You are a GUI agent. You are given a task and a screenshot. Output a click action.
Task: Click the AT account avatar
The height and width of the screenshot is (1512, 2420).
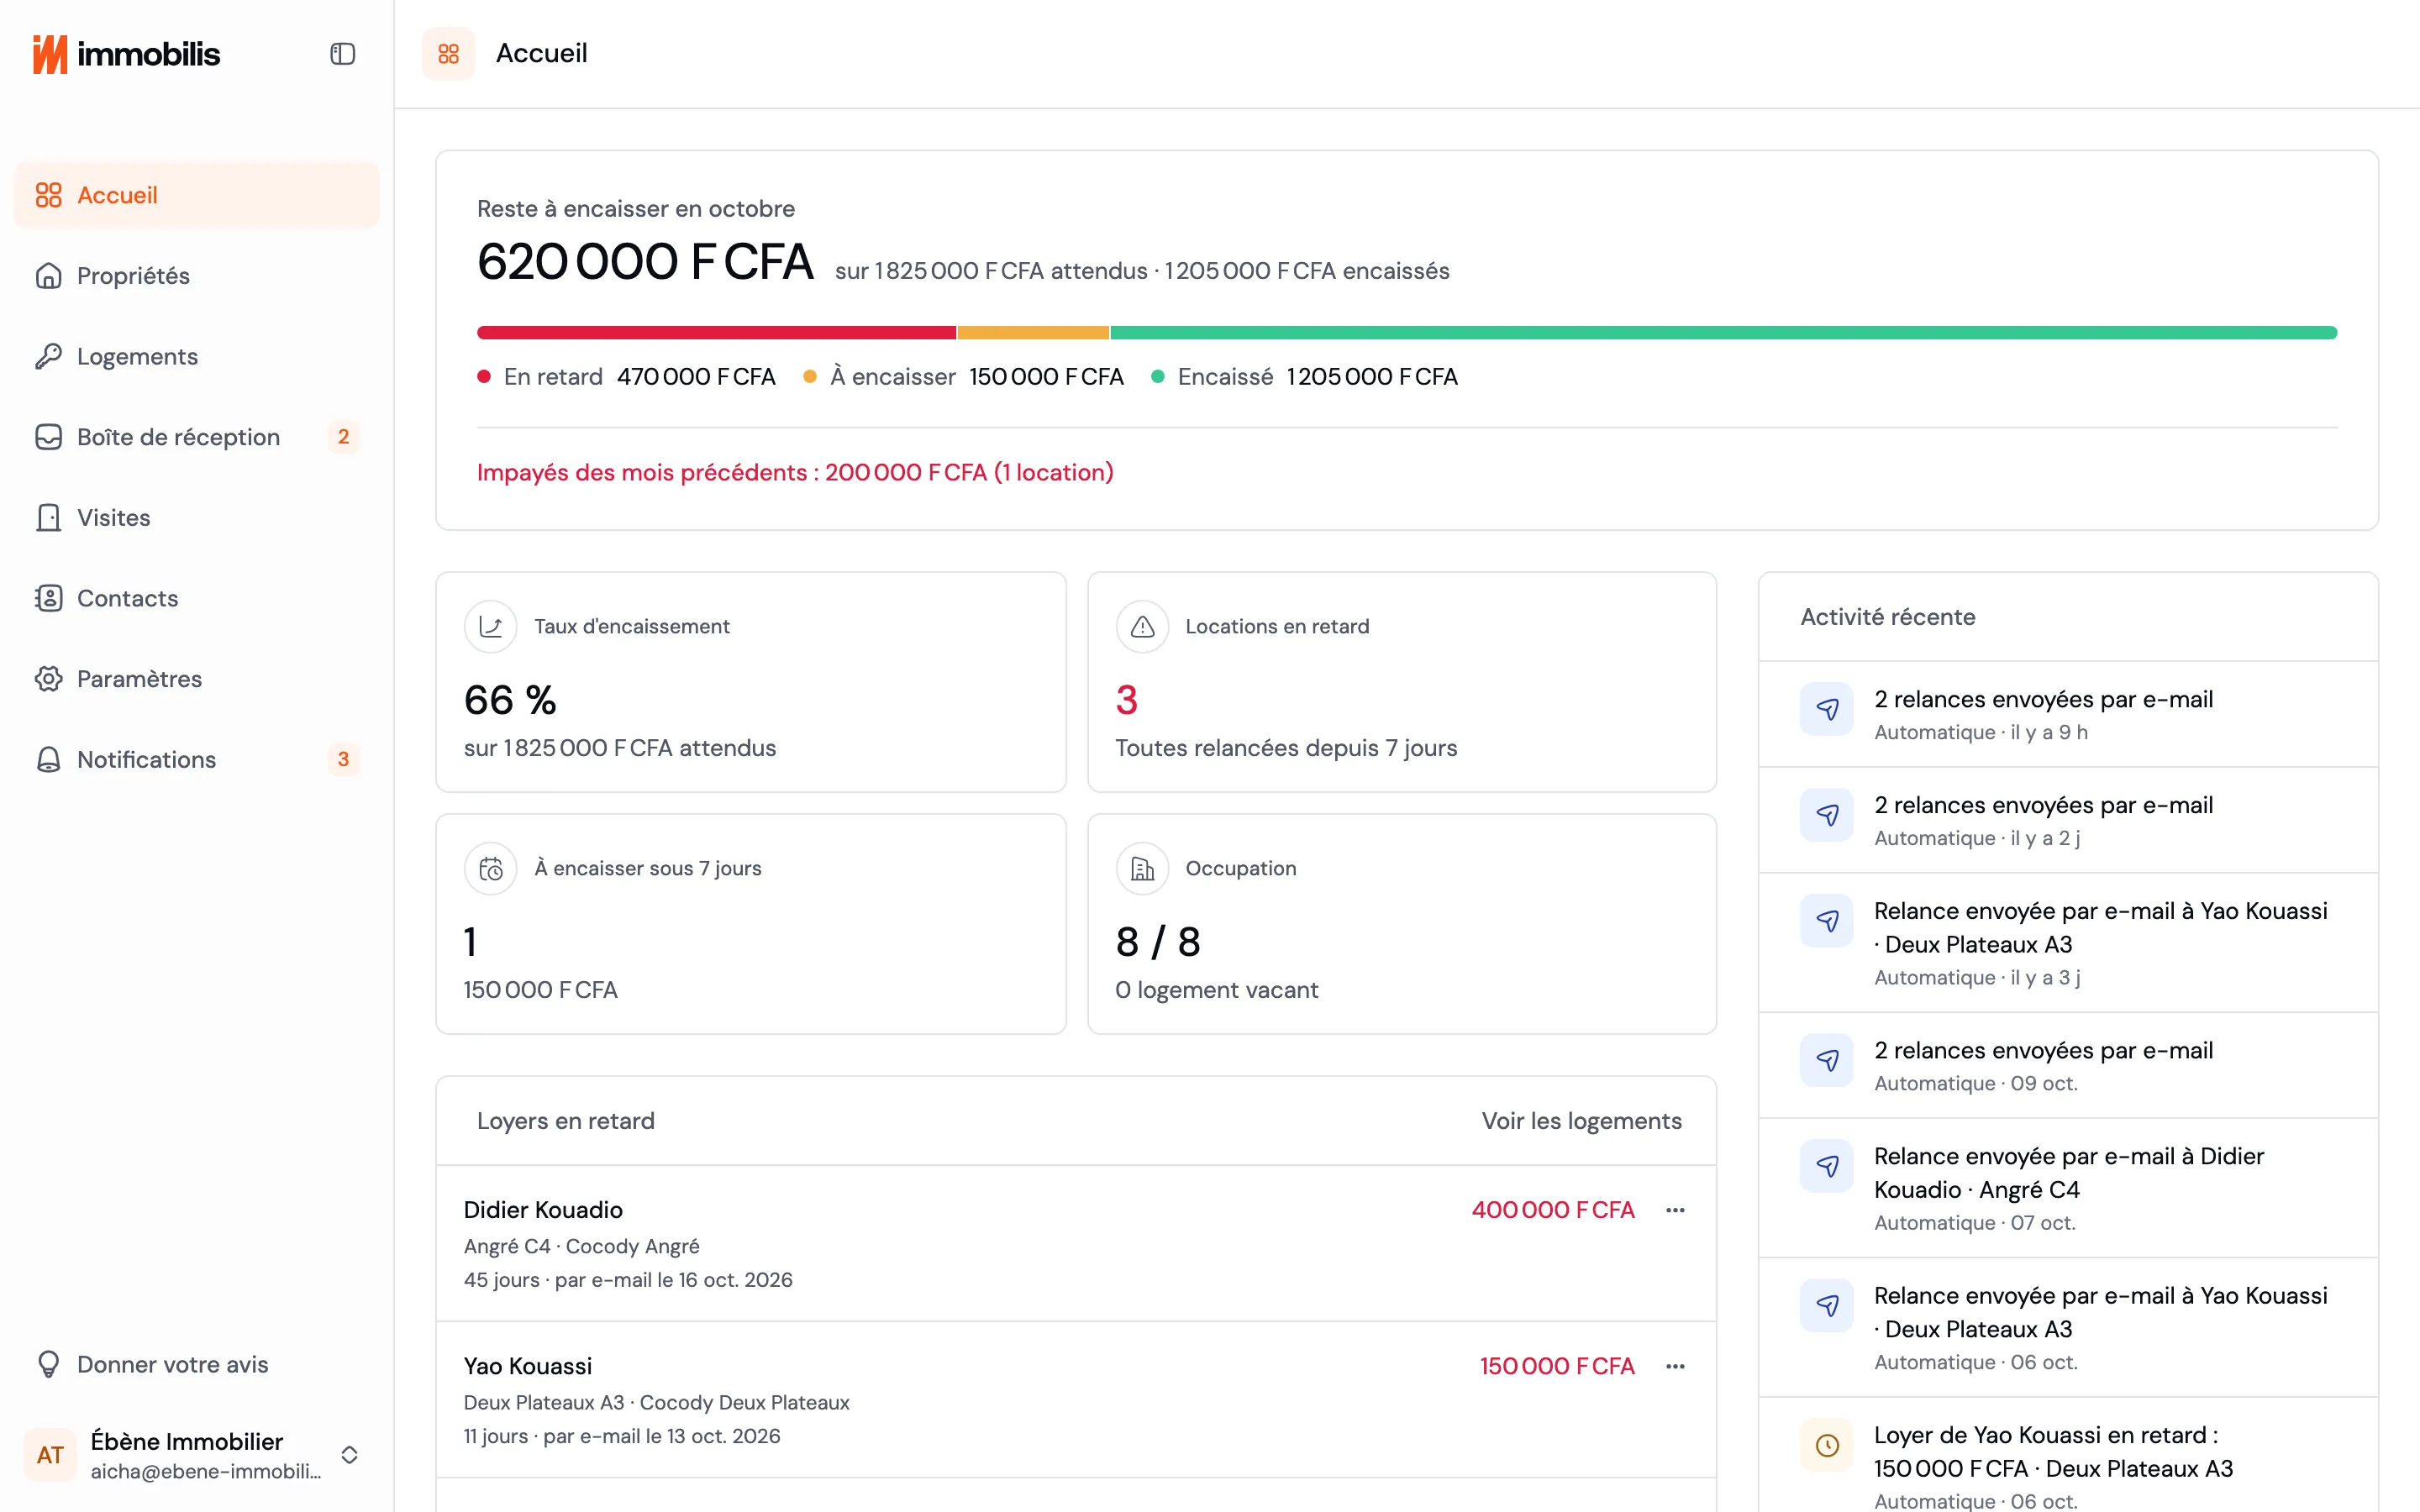50,1454
